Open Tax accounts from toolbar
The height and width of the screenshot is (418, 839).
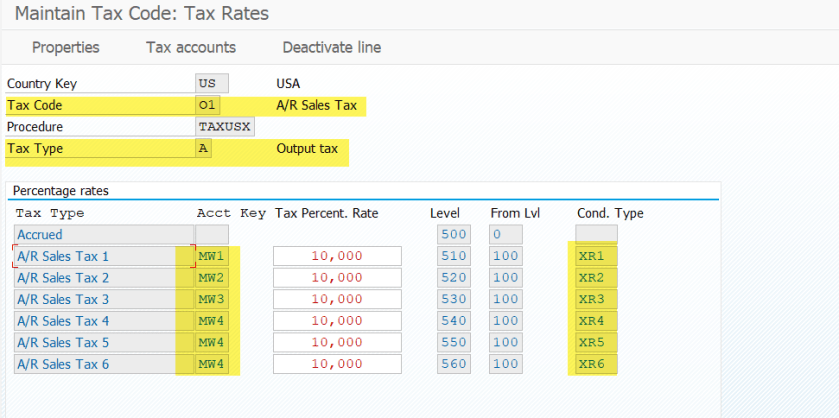tap(191, 47)
